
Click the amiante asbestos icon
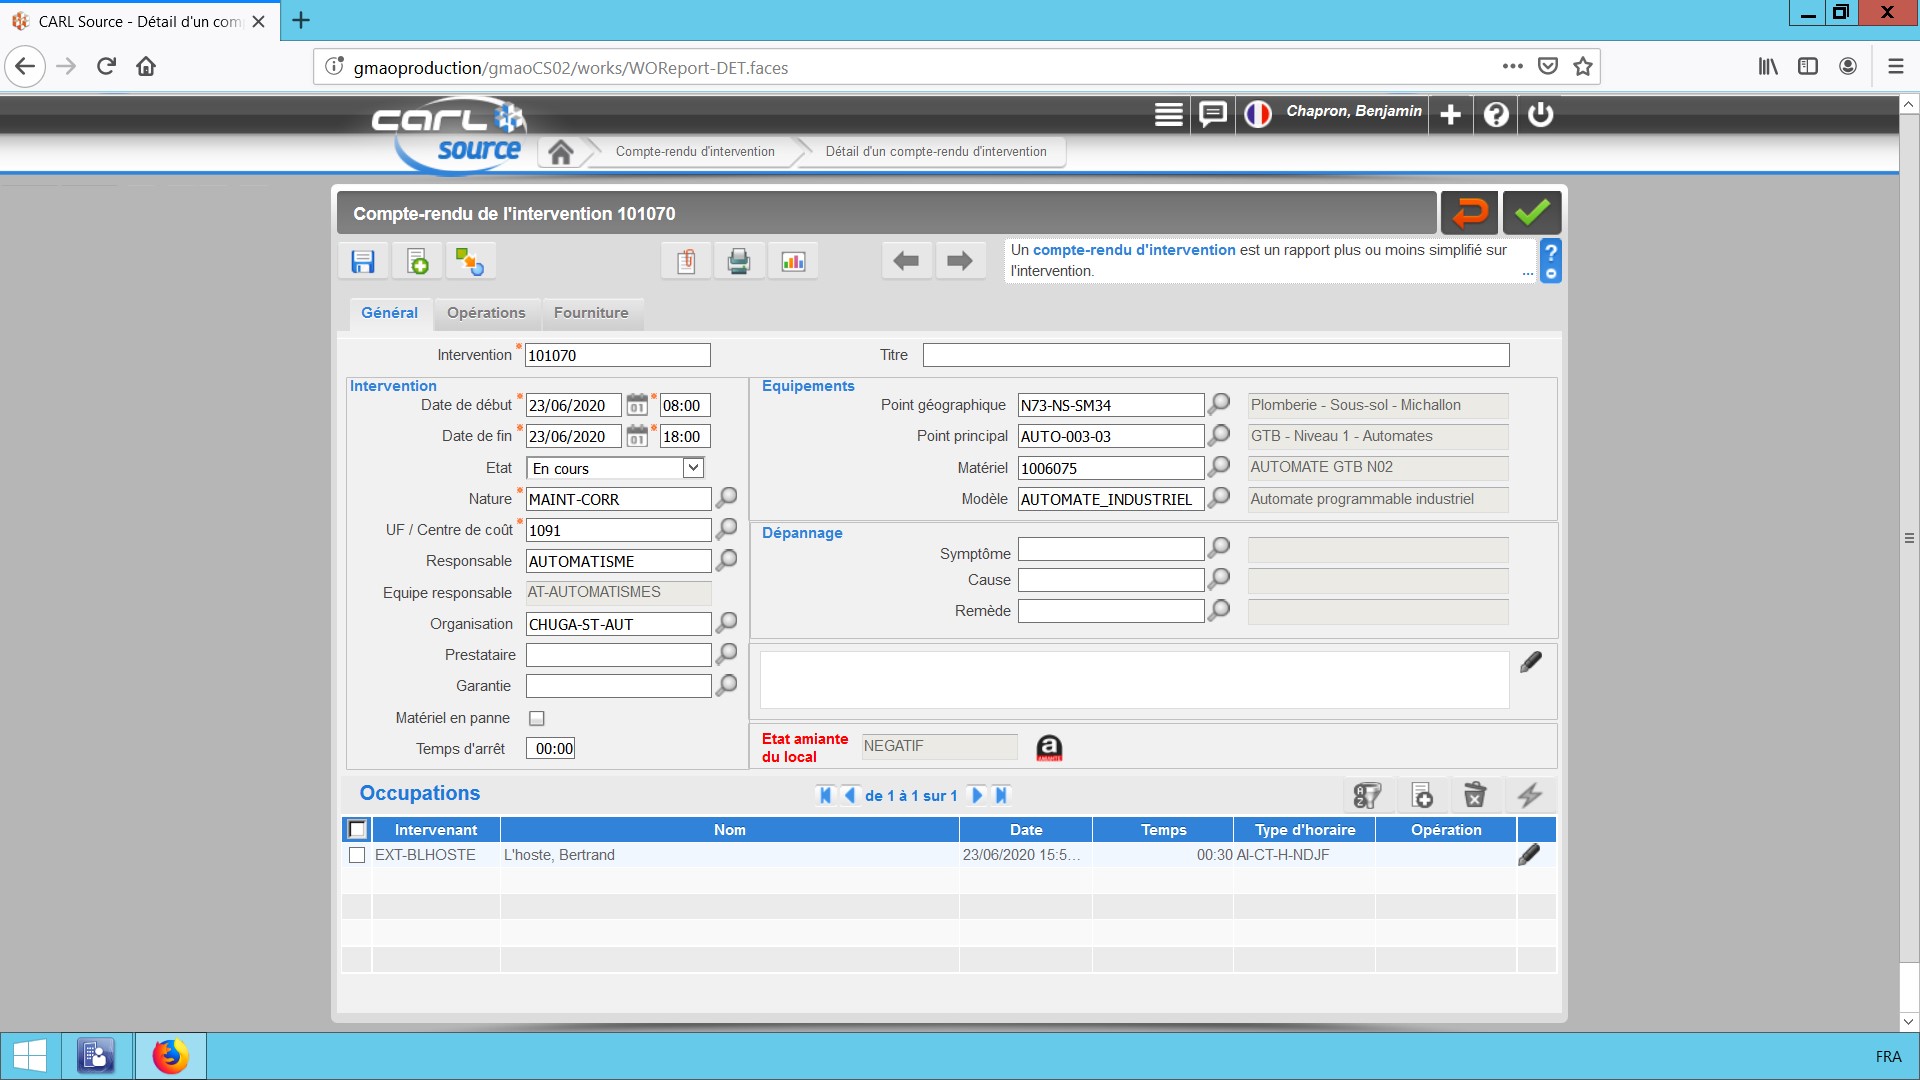pos(1049,748)
